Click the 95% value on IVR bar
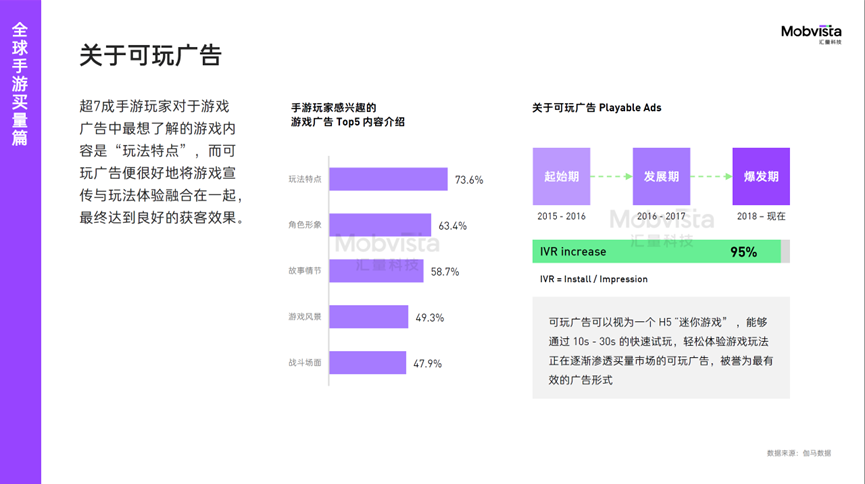This screenshot has width=865, height=484. (743, 252)
